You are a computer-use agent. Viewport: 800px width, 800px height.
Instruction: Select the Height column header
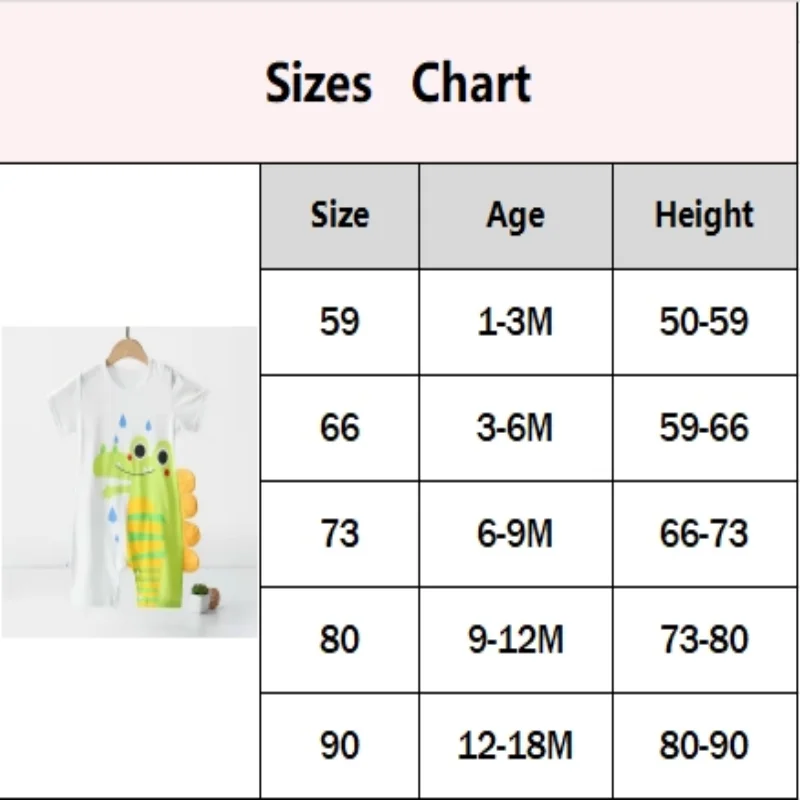pos(704,216)
